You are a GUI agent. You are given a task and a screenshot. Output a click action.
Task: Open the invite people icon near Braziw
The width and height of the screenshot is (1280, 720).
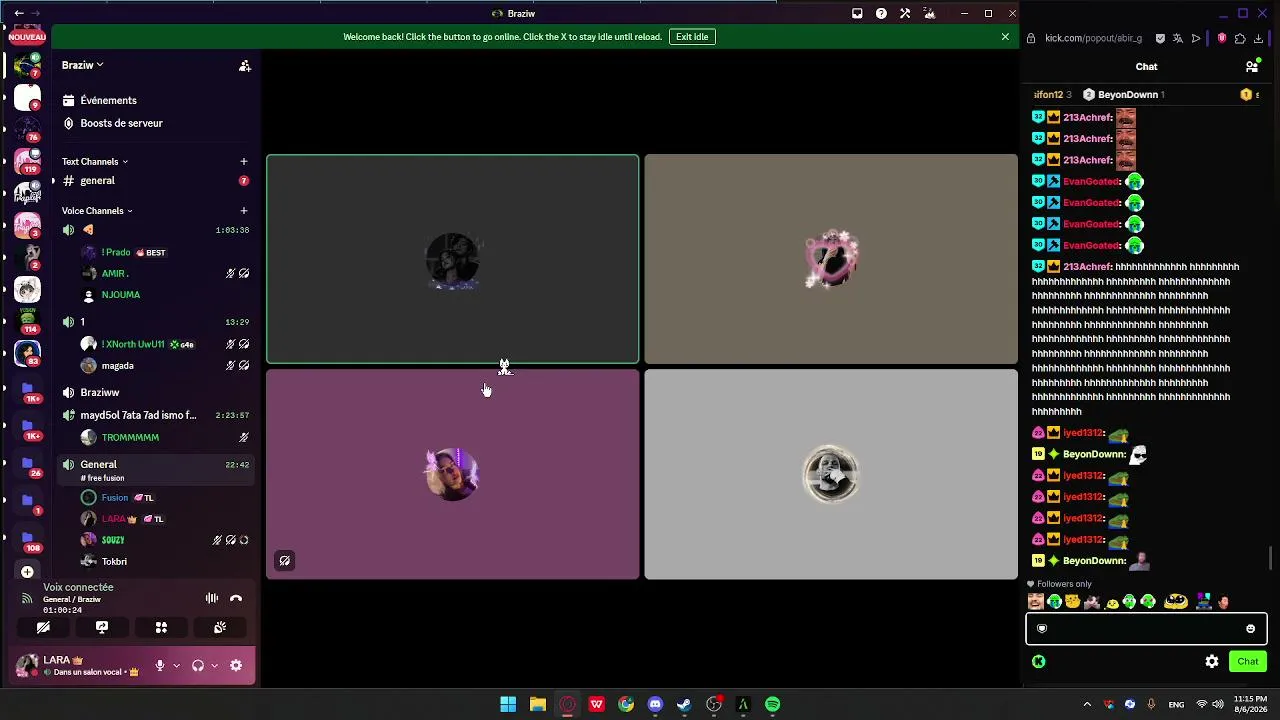coord(244,66)
